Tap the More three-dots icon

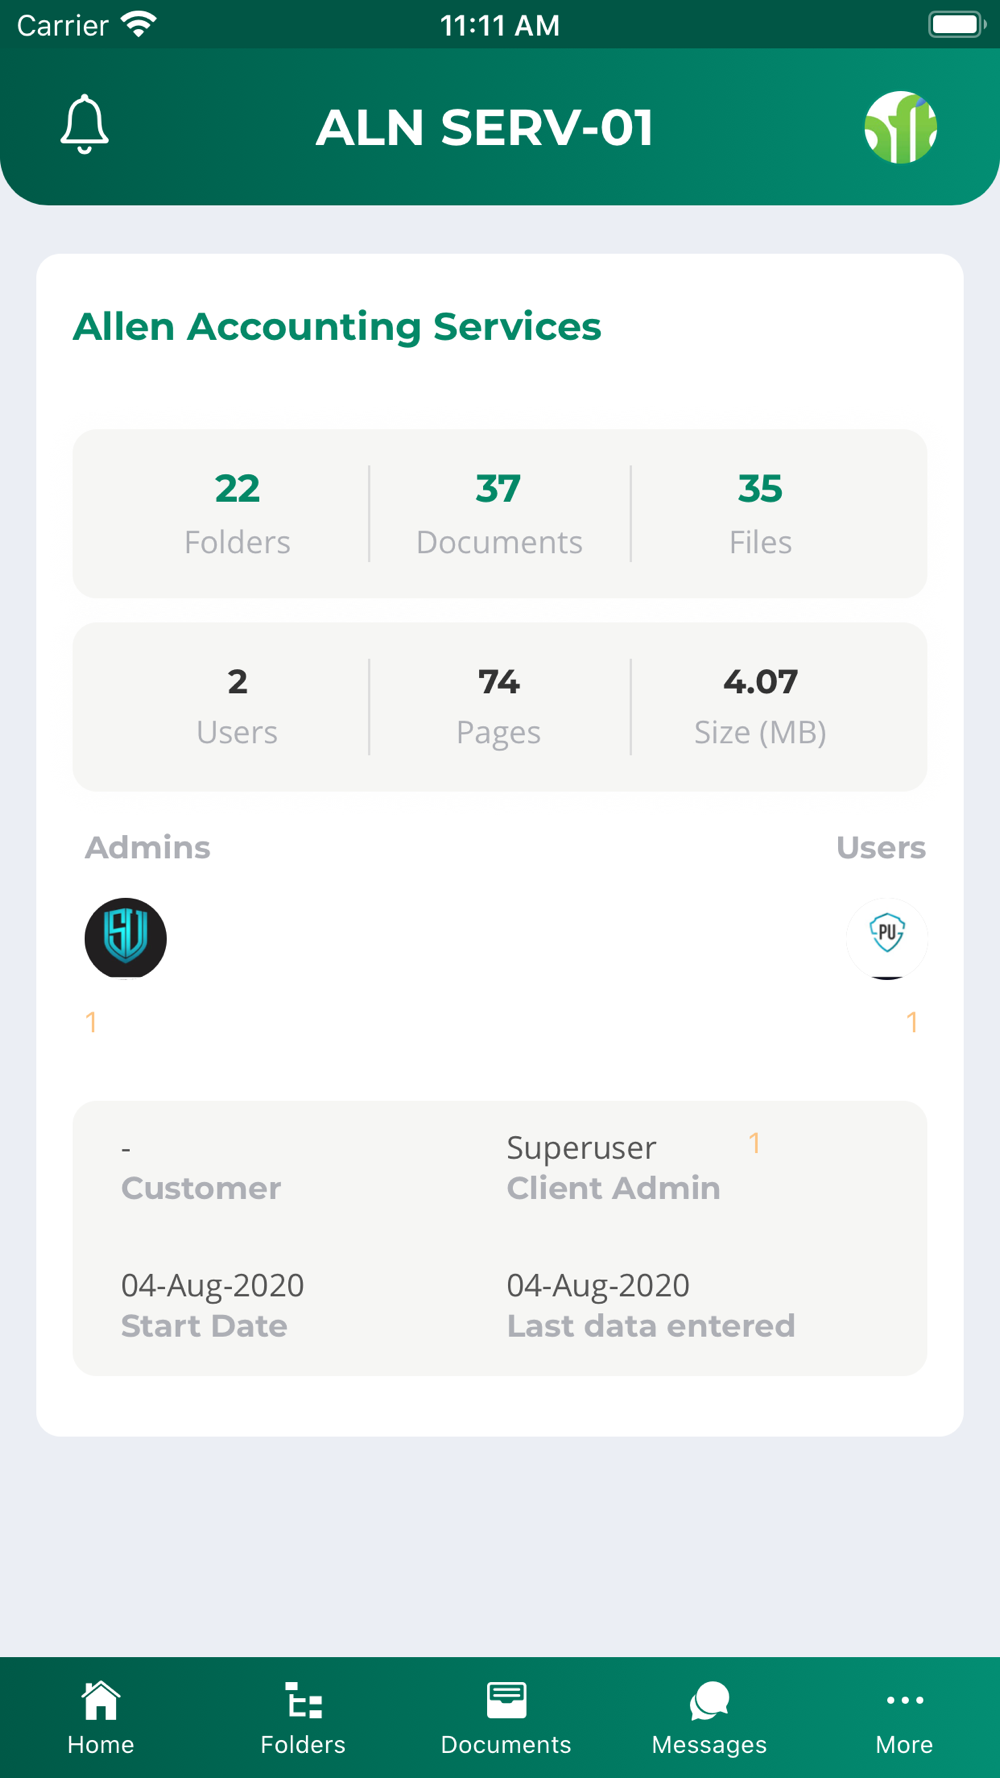click(904, 1700)
